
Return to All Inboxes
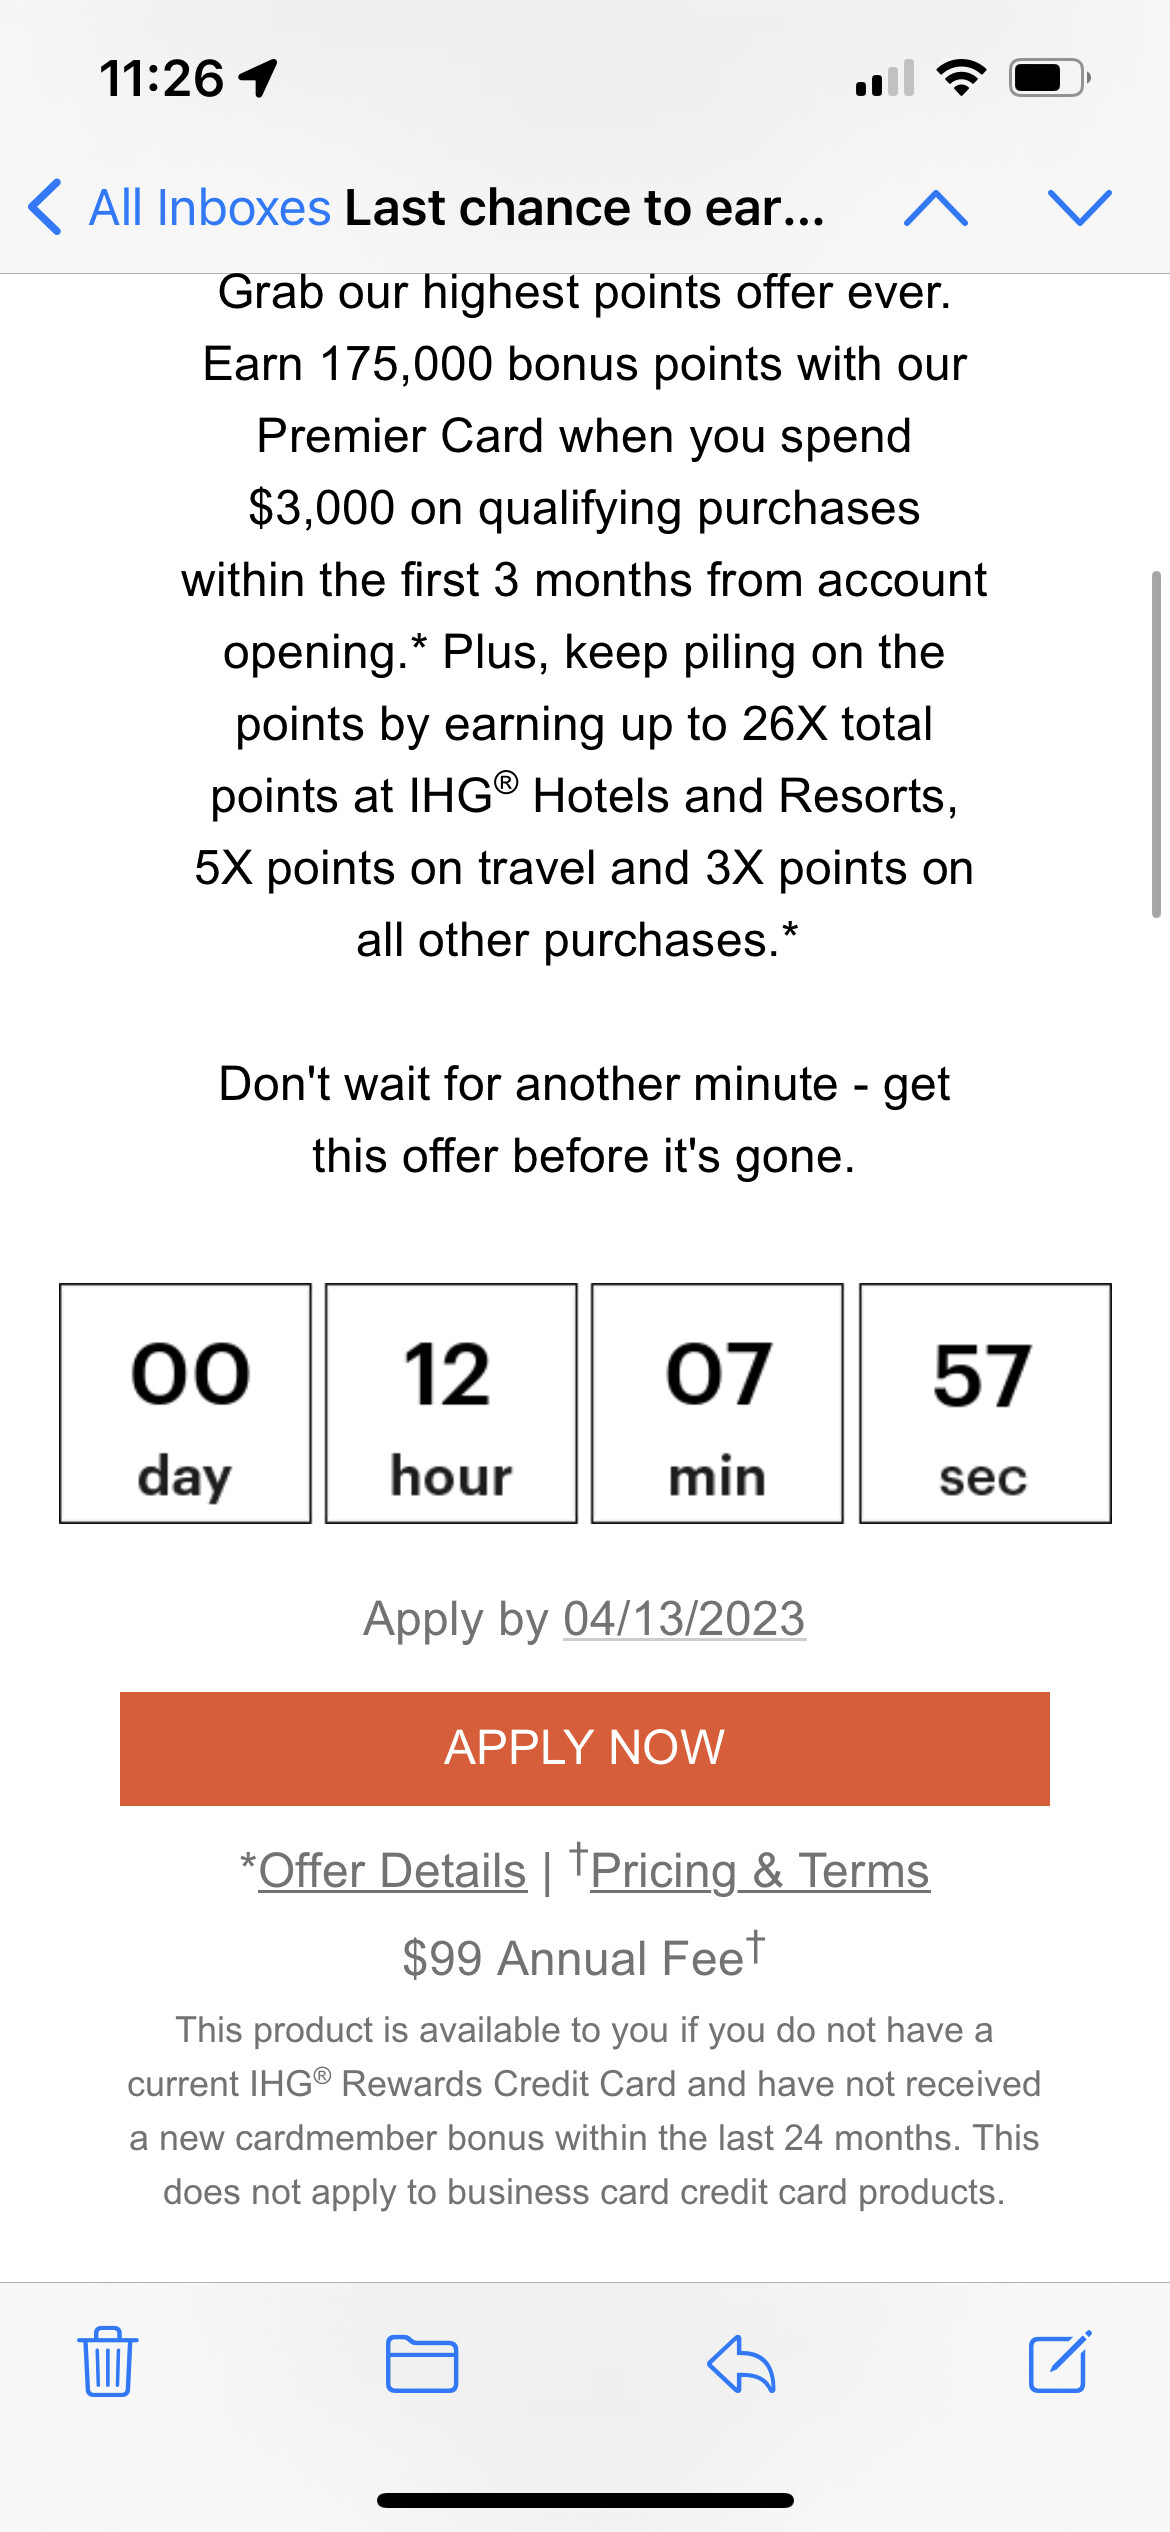(x=209, y=208)
